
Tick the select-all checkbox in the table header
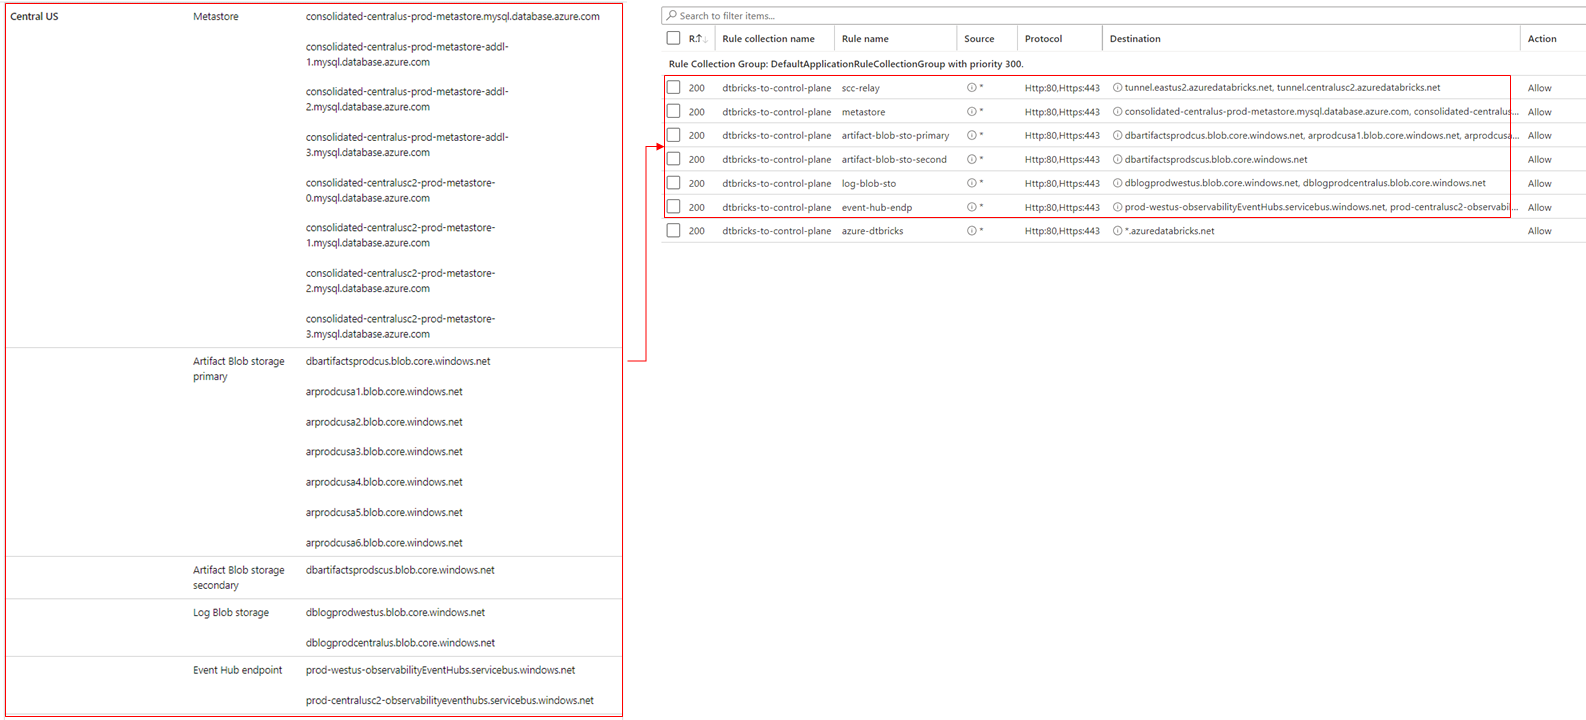tap(673, 39)
